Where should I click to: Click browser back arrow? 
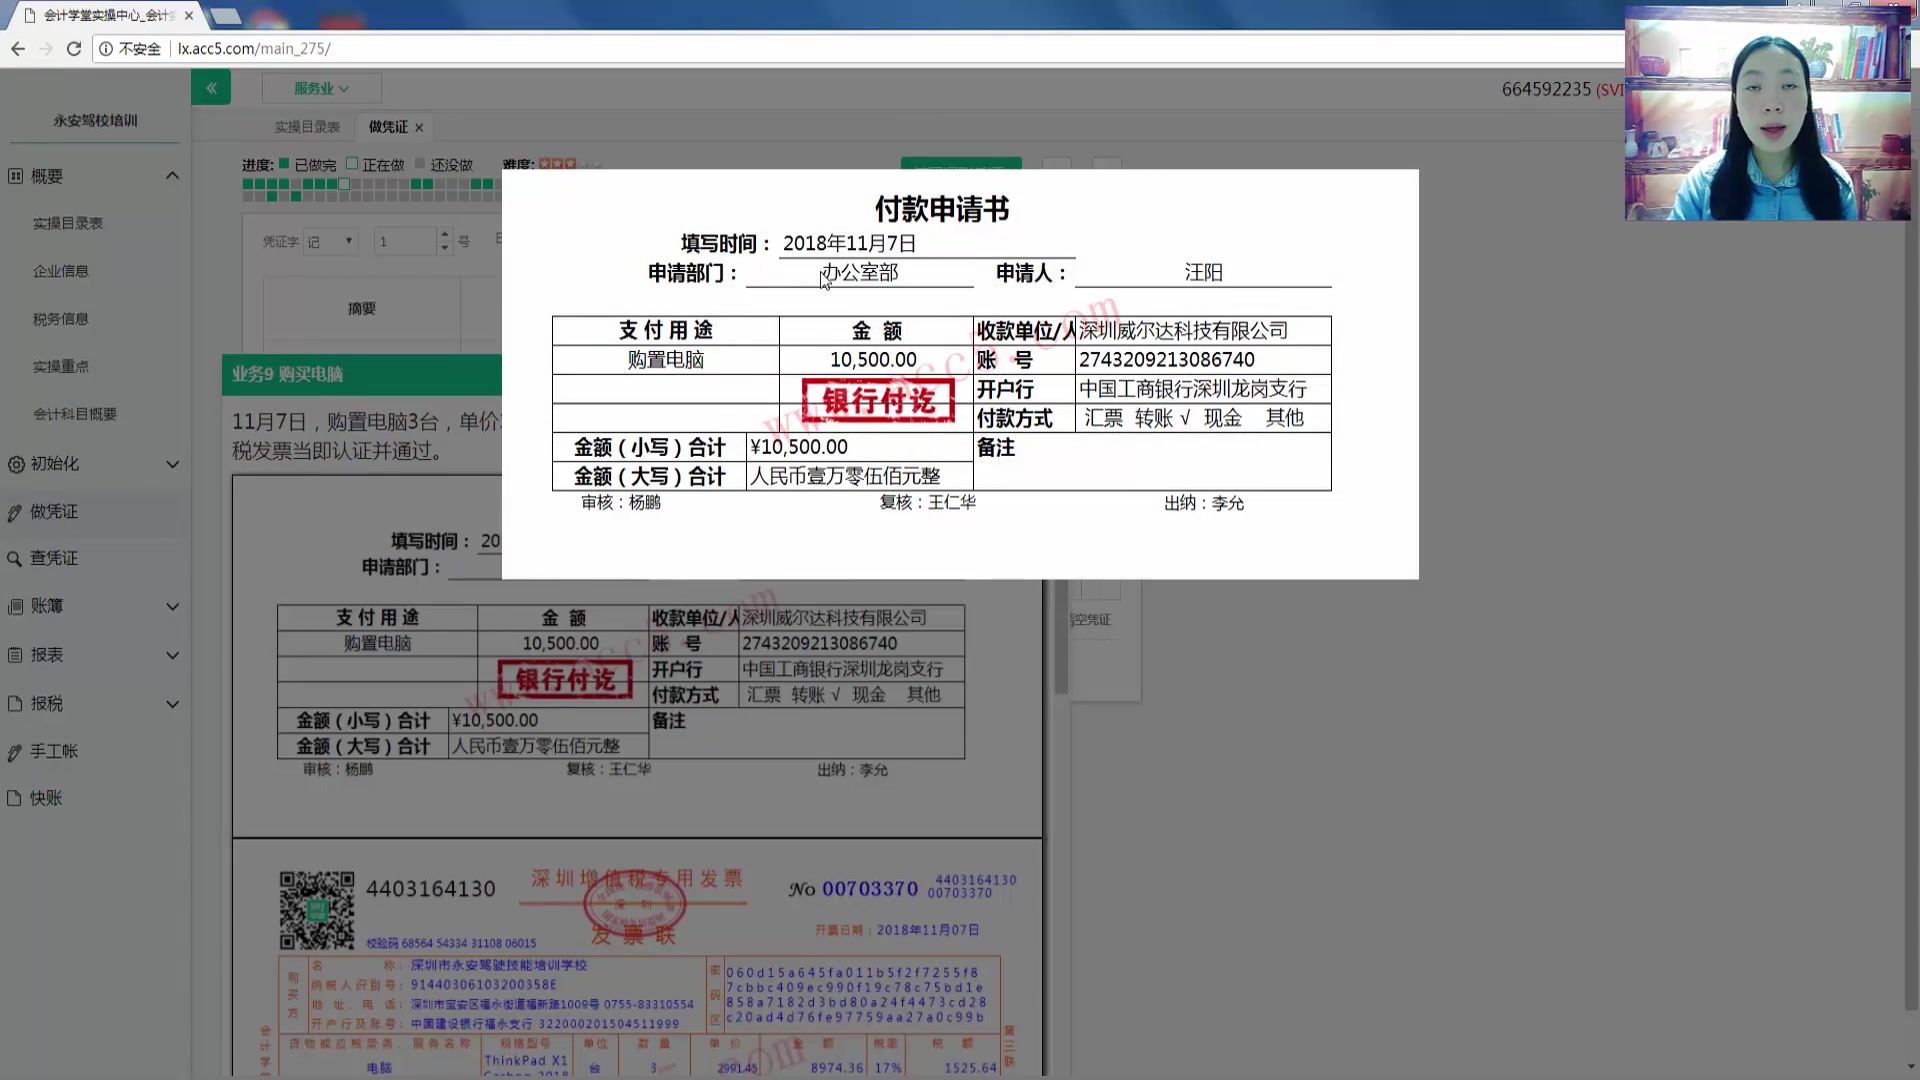click(18, 48)
